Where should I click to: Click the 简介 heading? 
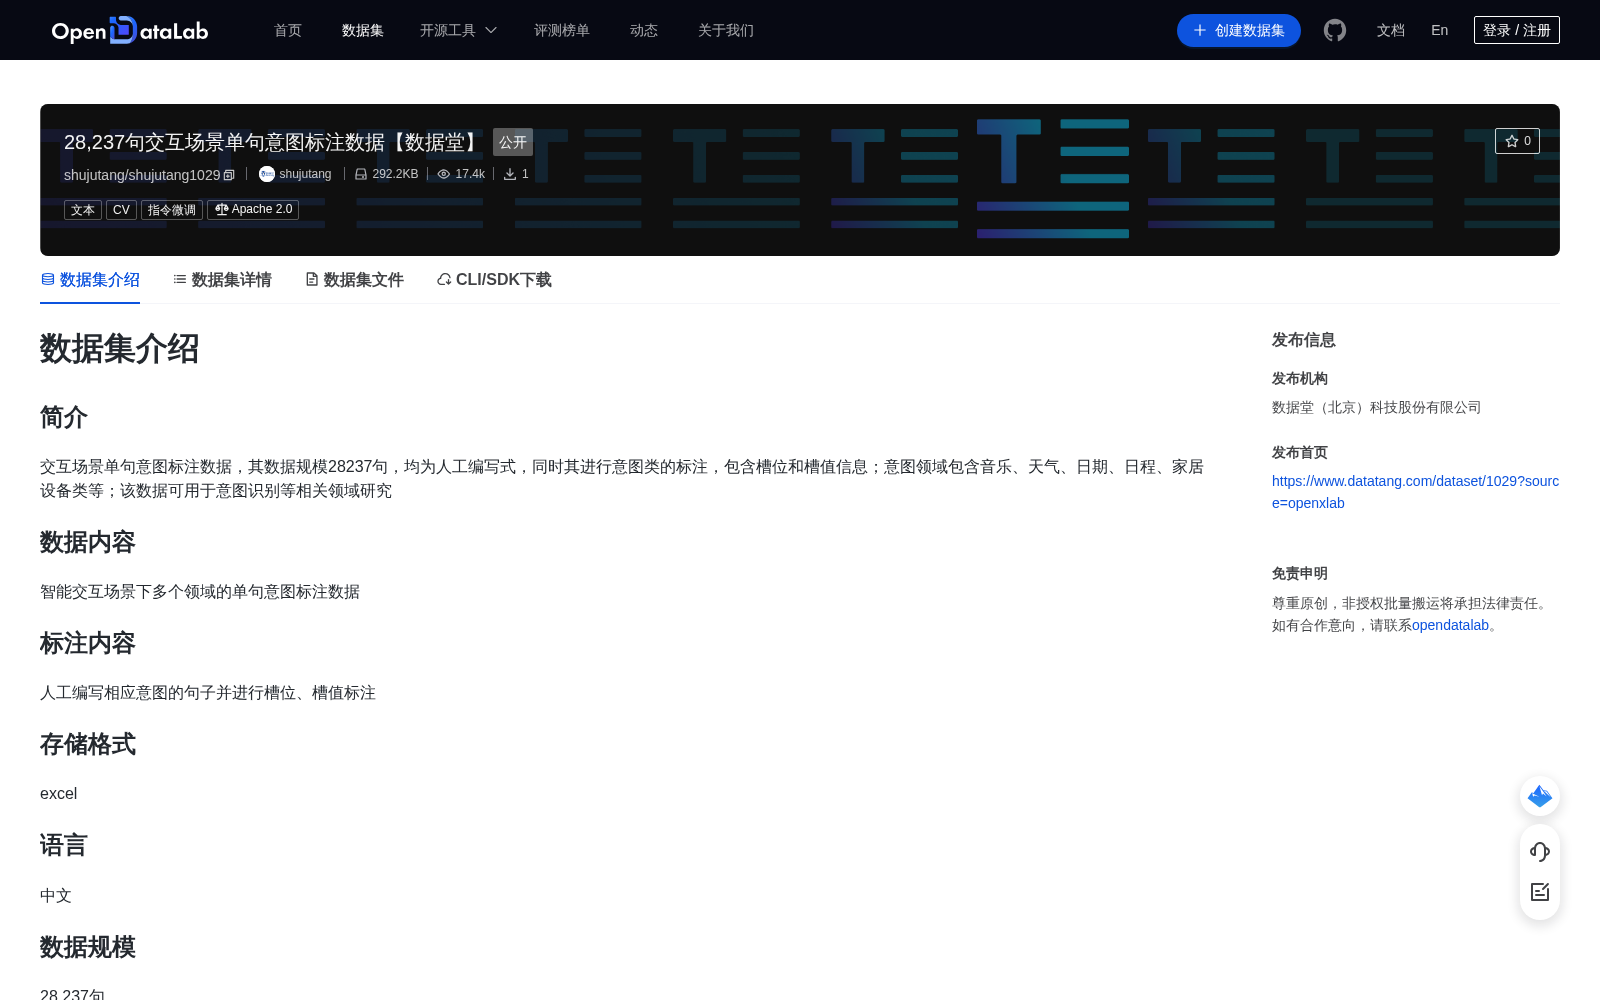[64, 417]
